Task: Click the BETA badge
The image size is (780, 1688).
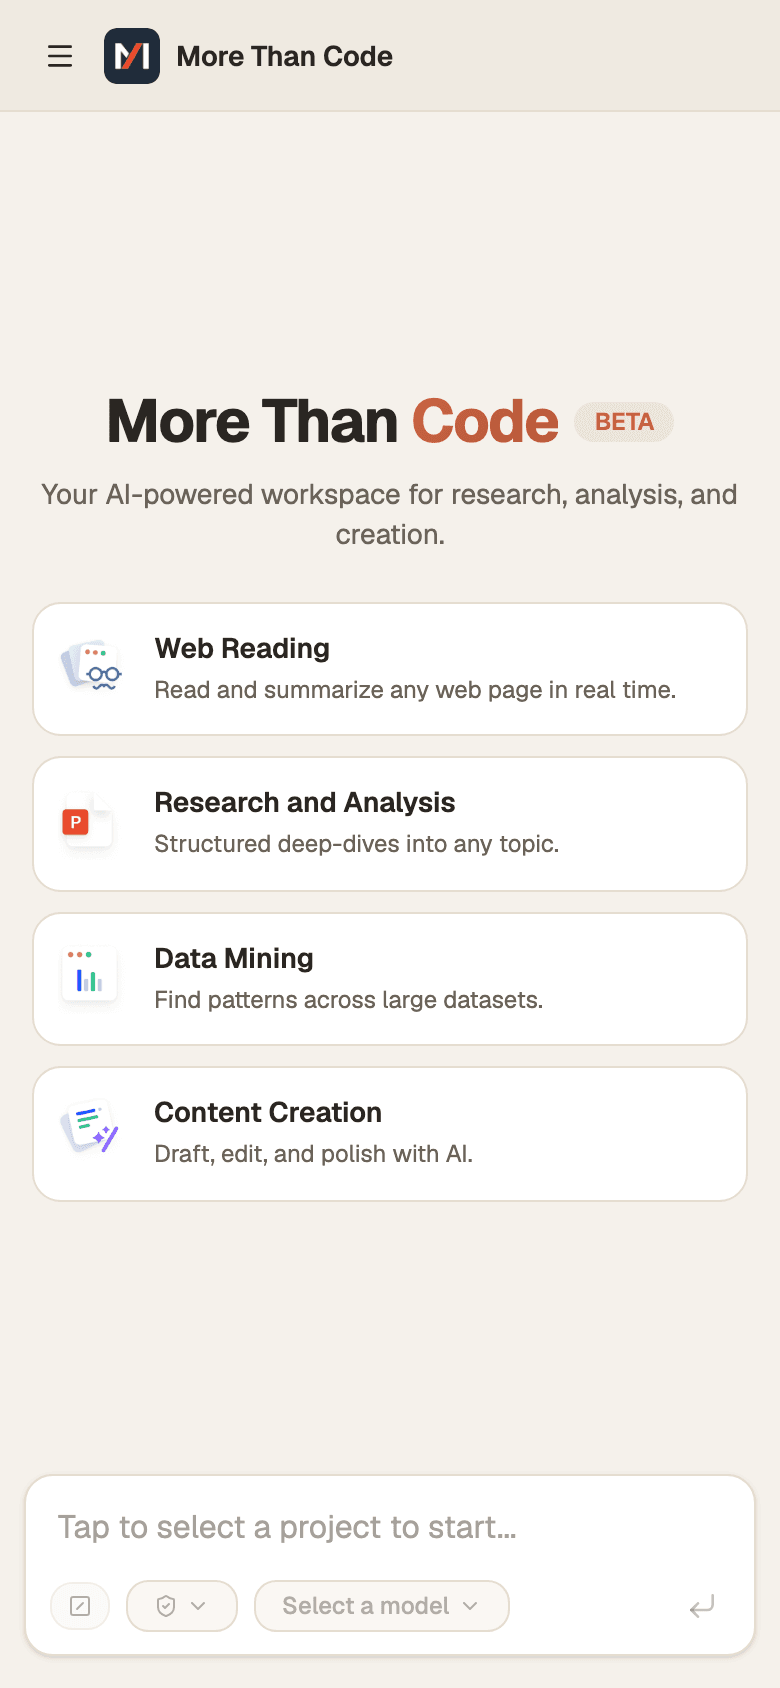Action: coord(624,422)
